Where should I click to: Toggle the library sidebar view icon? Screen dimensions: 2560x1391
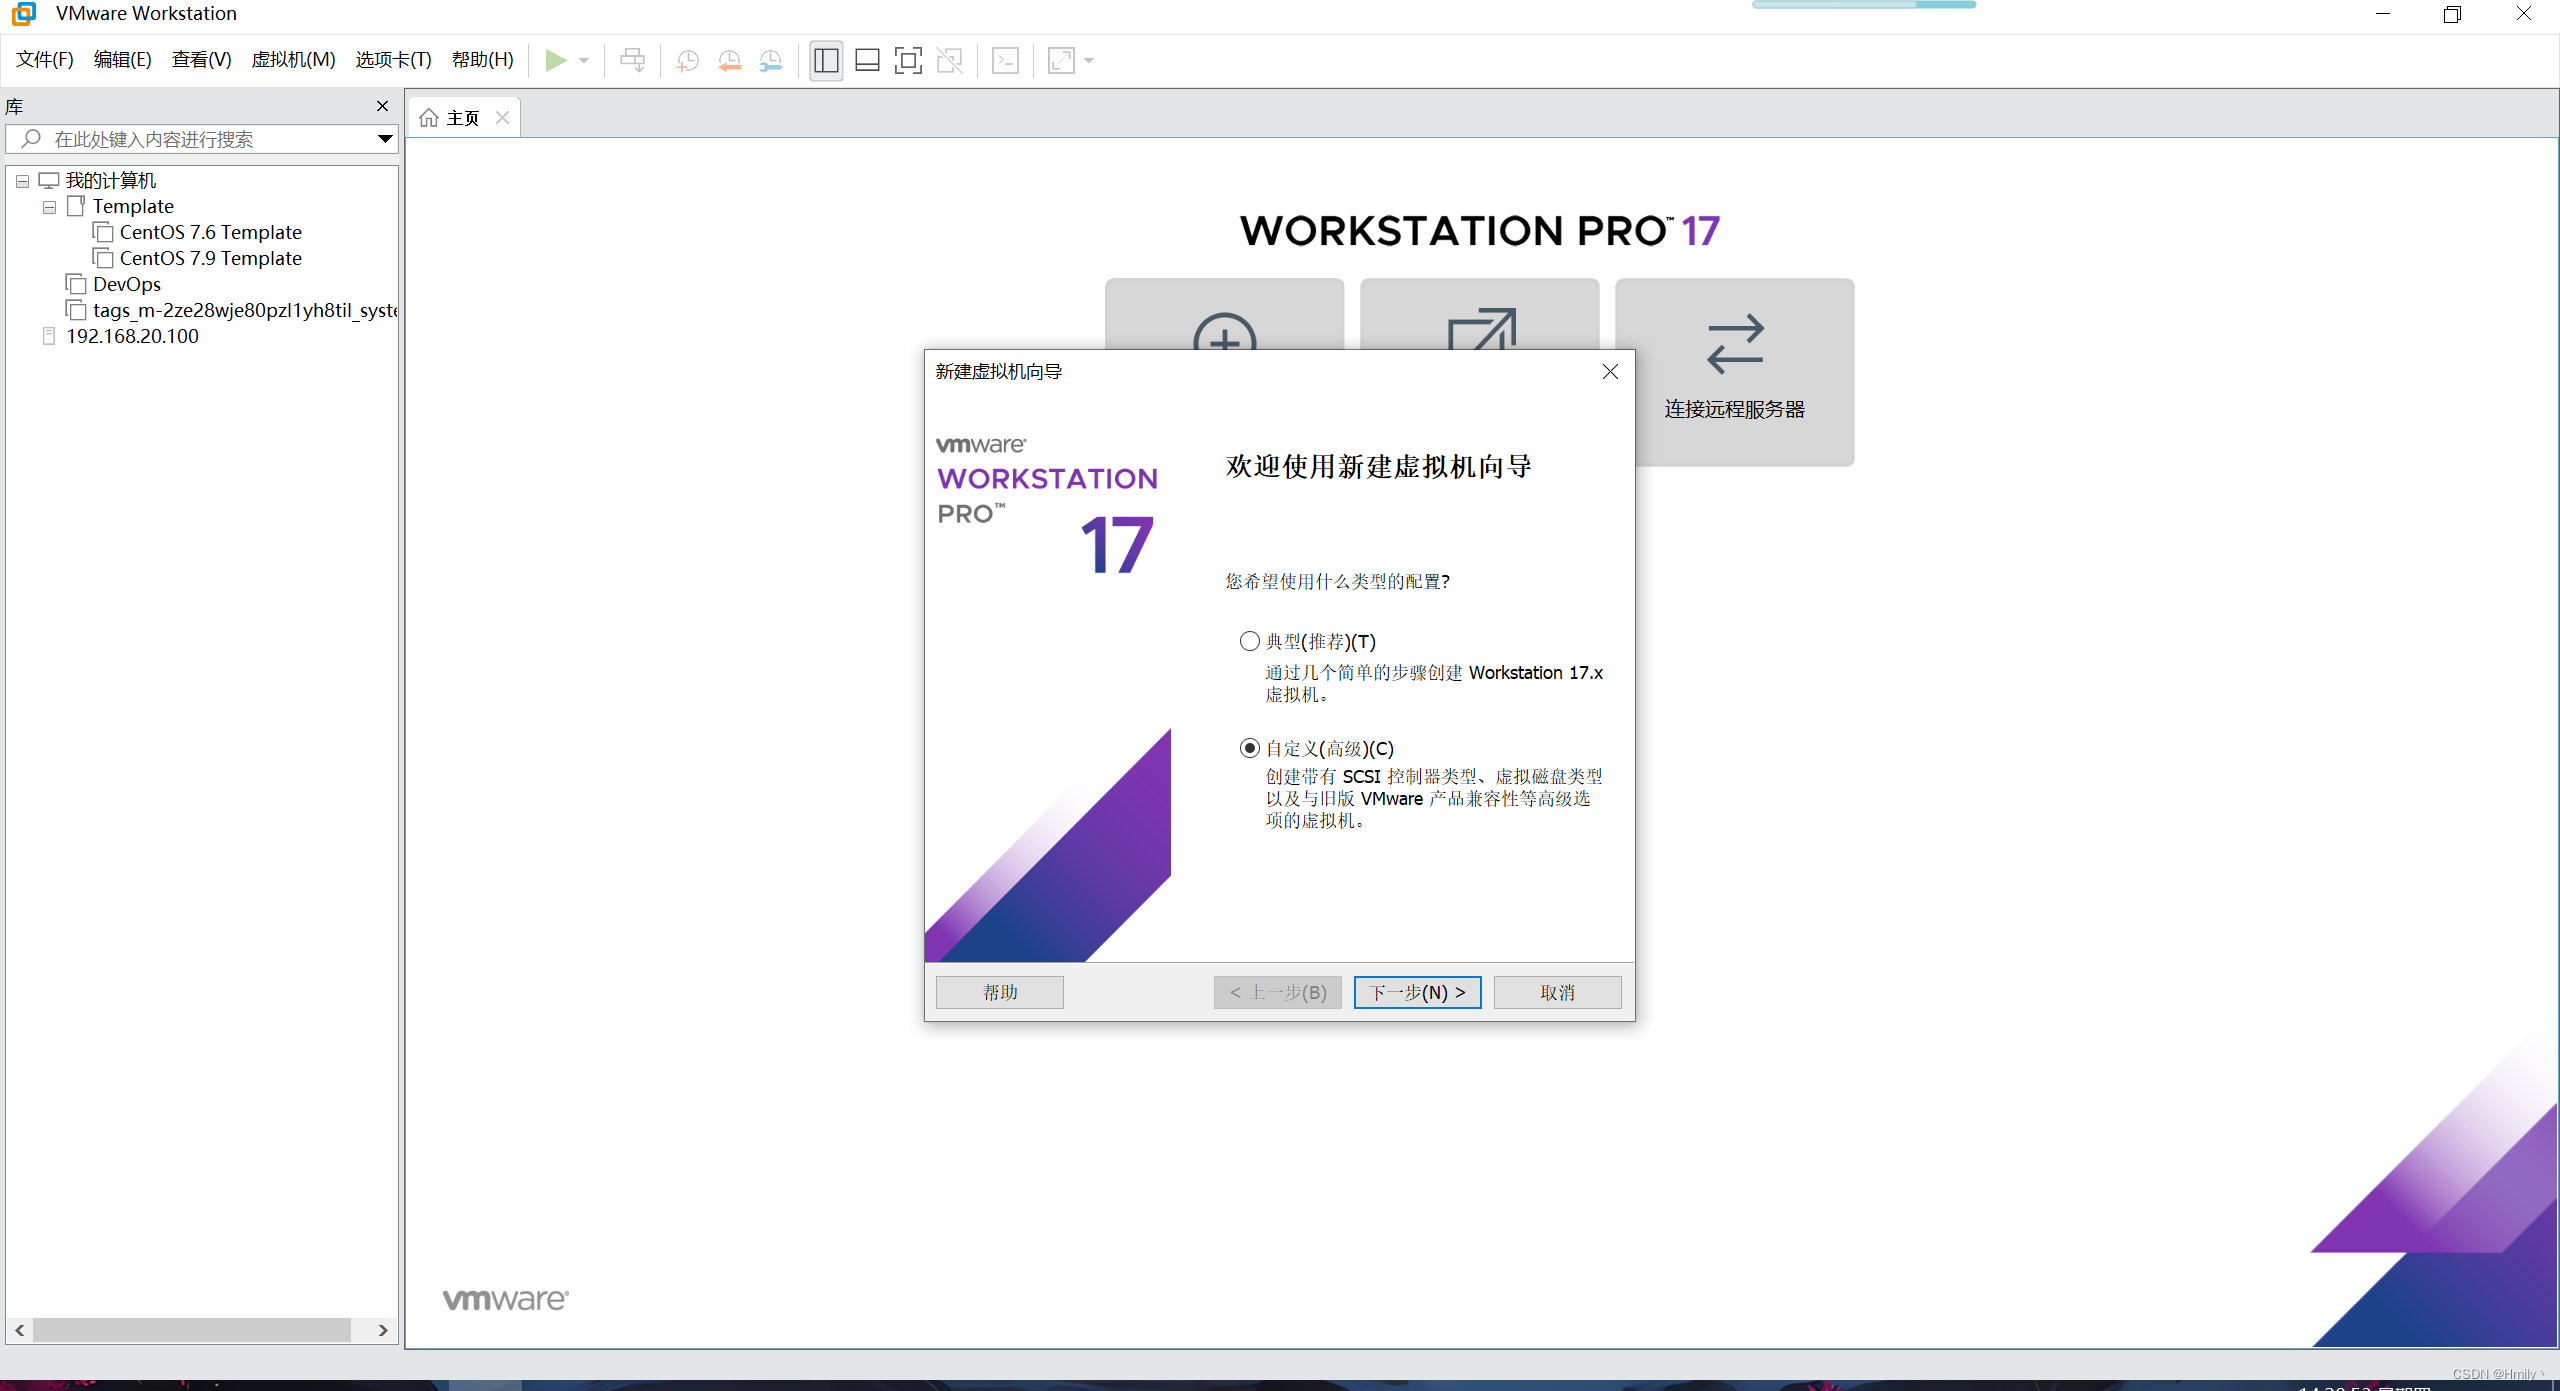tap(826, 60)
